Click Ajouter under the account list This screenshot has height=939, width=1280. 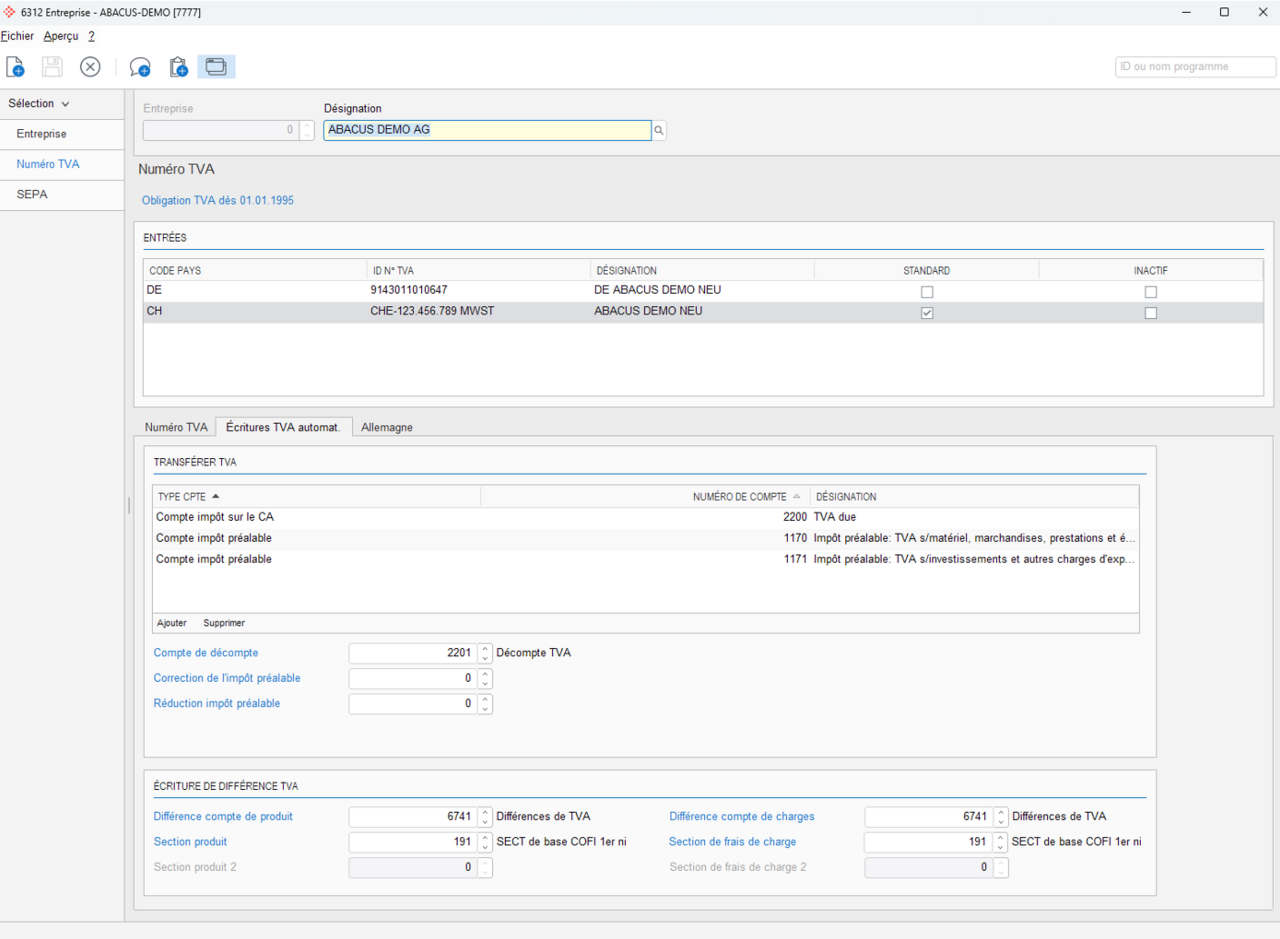click(x=172, y=623)
